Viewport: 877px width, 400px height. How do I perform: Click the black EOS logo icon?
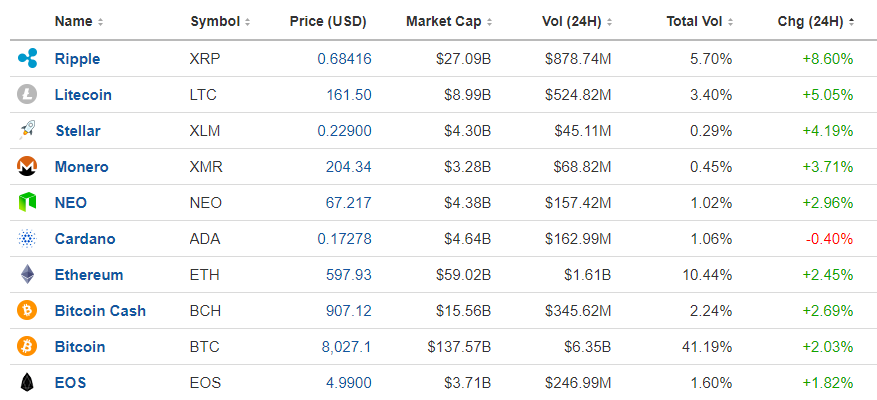click(x=27, y=382)
